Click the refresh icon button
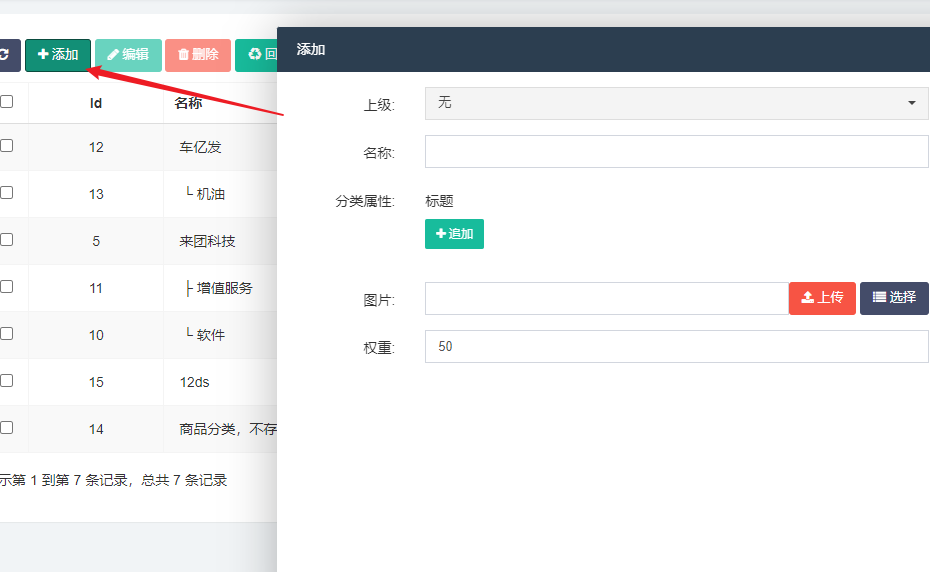 click(x=9, y=55)
